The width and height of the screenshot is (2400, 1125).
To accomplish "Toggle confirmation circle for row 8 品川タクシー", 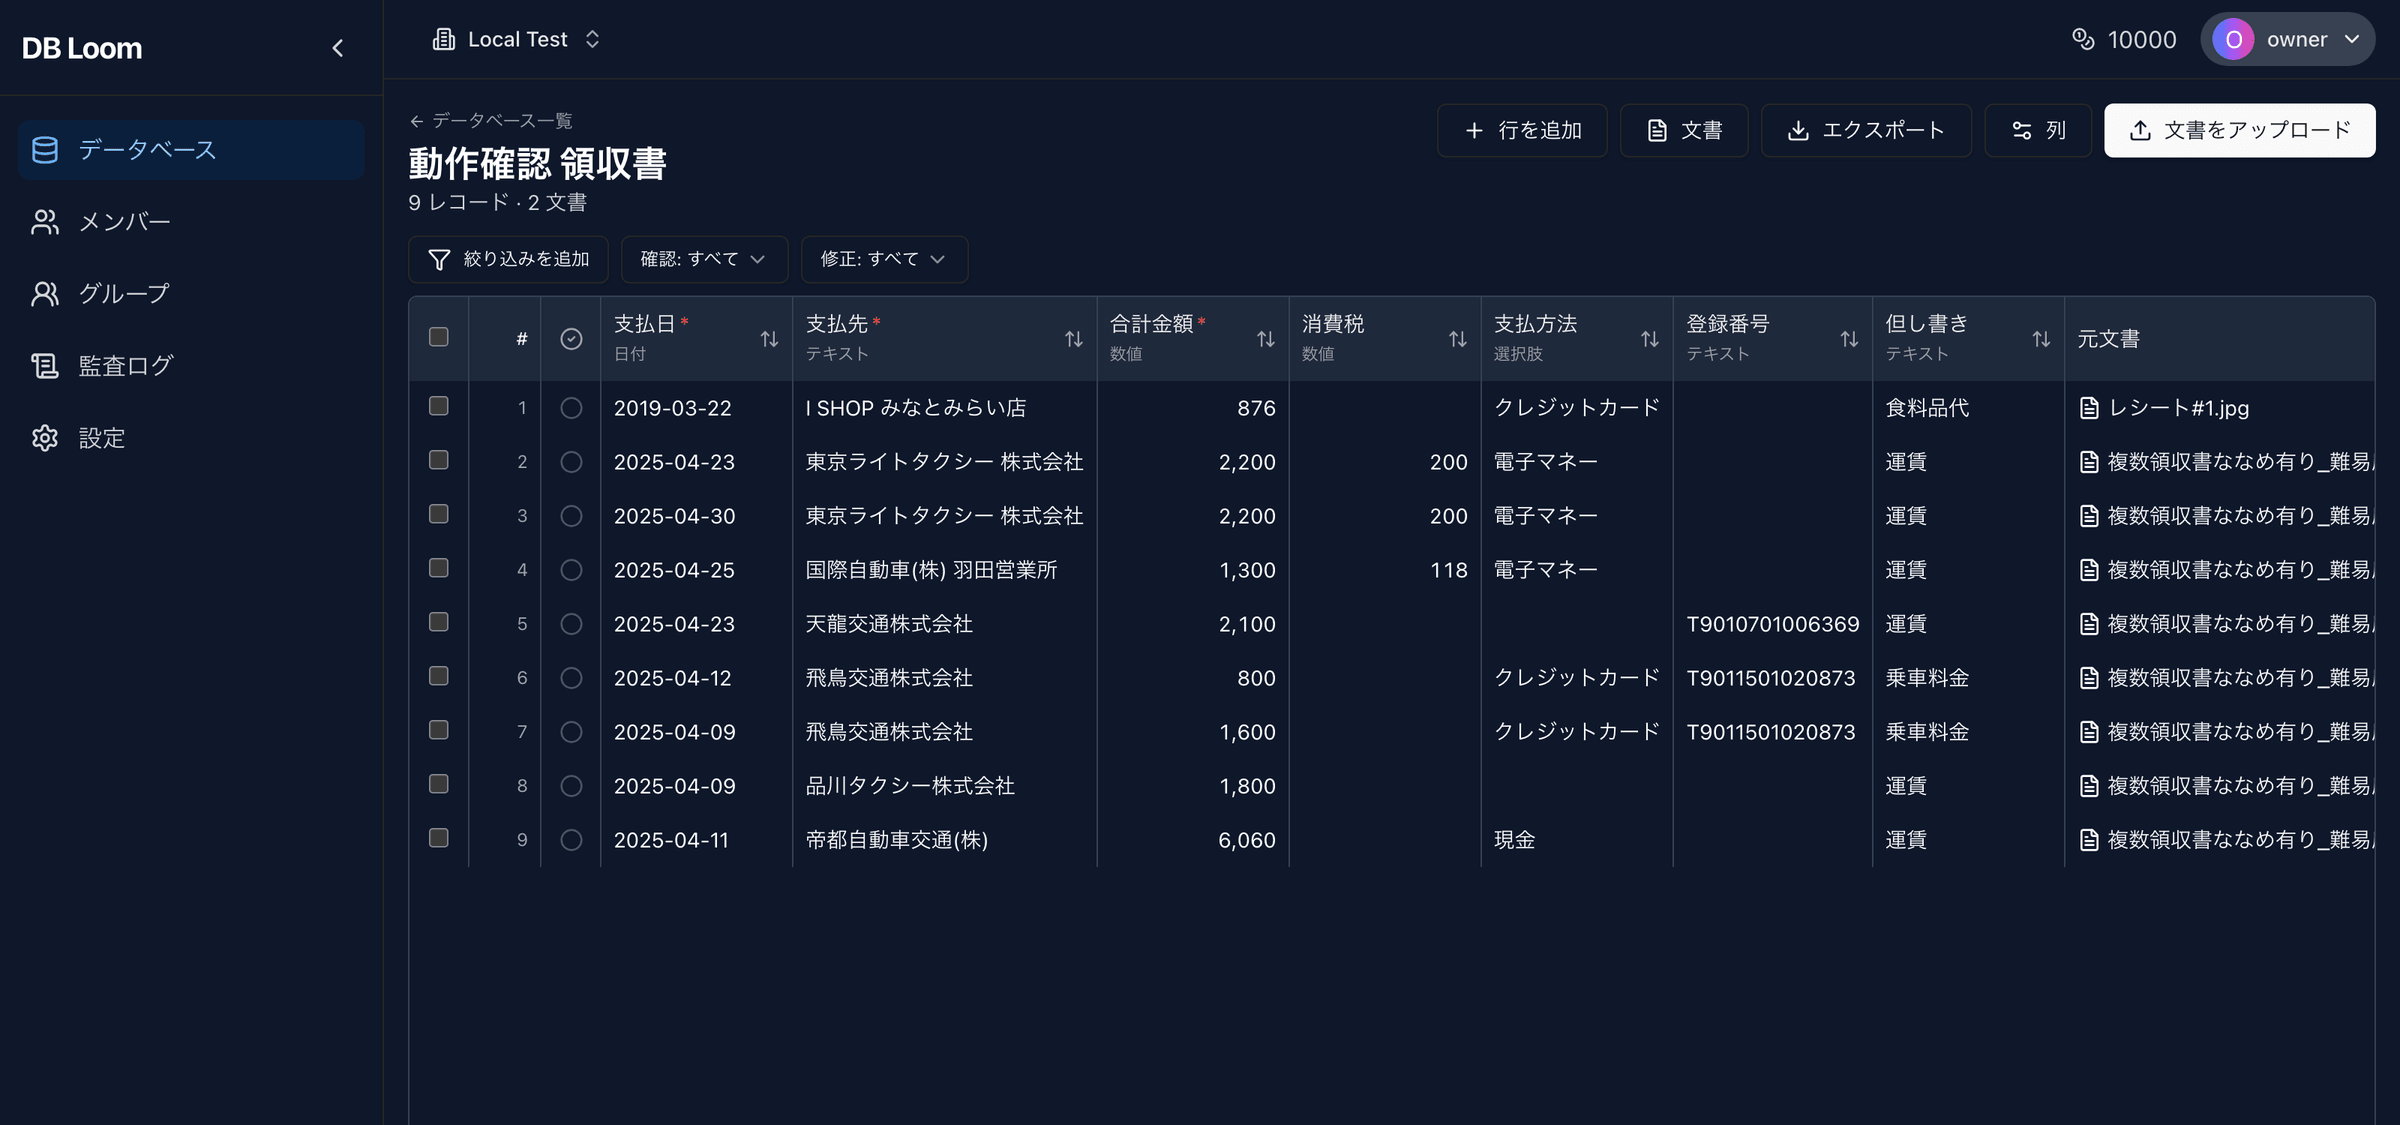I will click(x=571, y=786).
